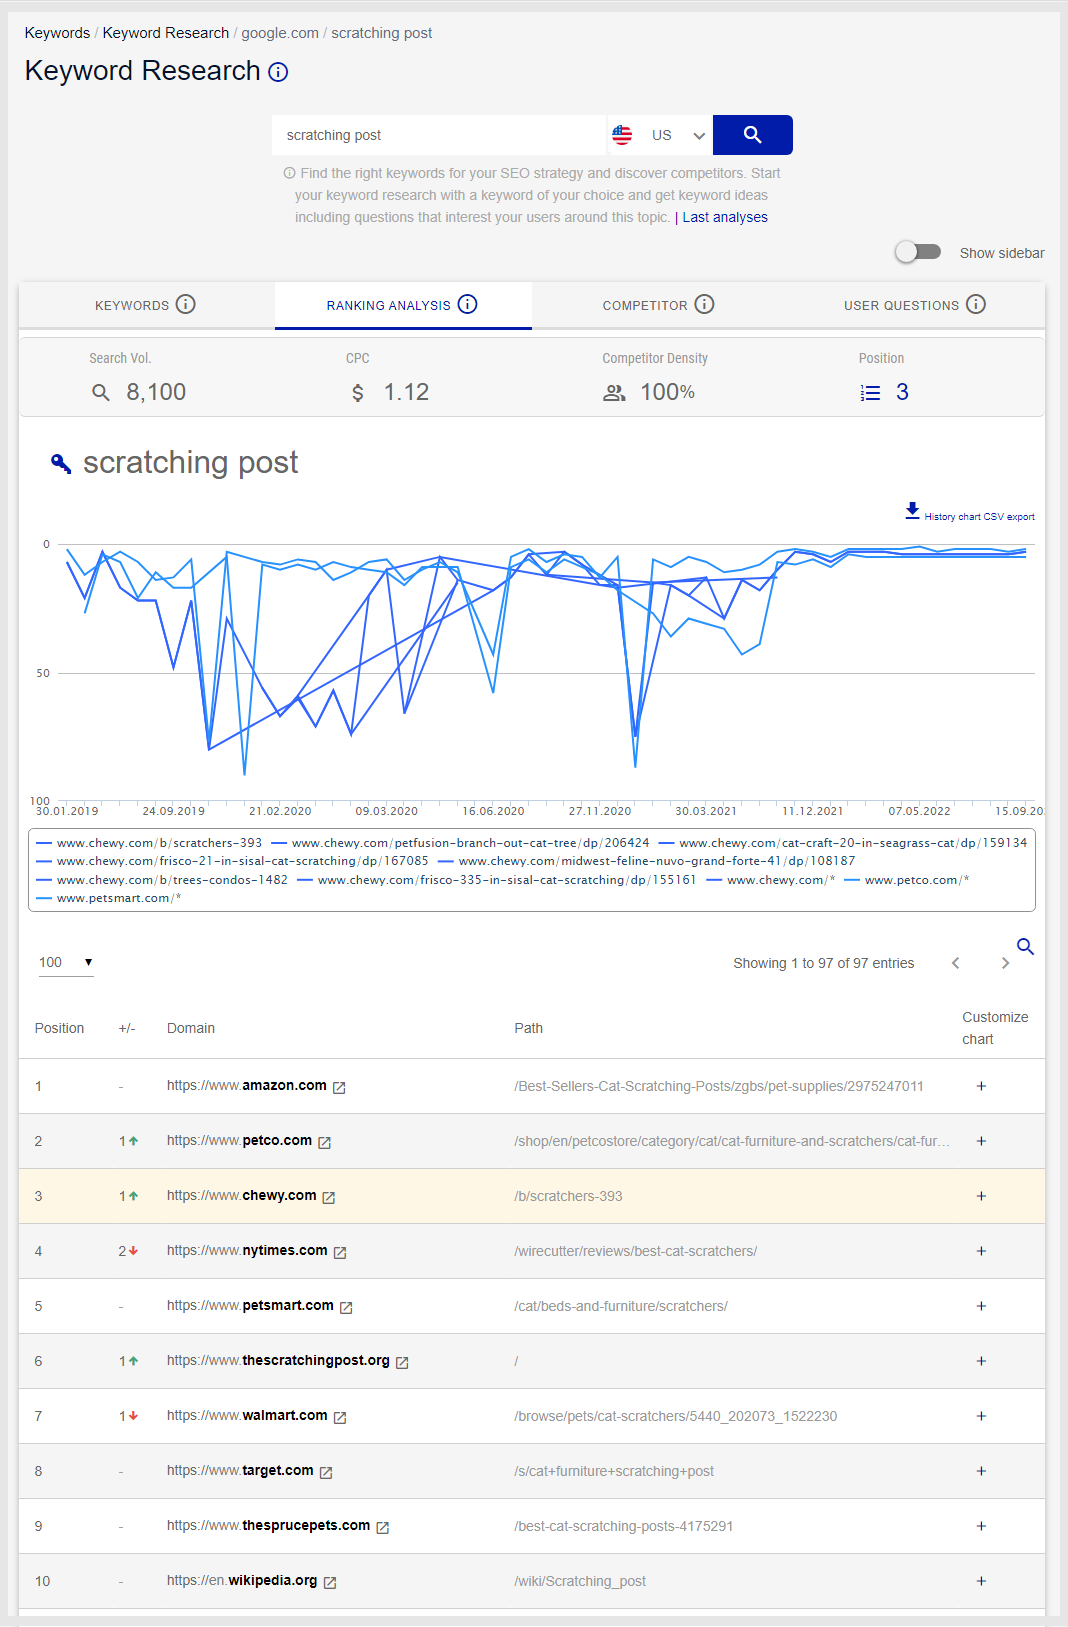Add petsmart.com row to chart with plus
The width and height of the screenshot is (1068, 1627).
[981, 1306]
